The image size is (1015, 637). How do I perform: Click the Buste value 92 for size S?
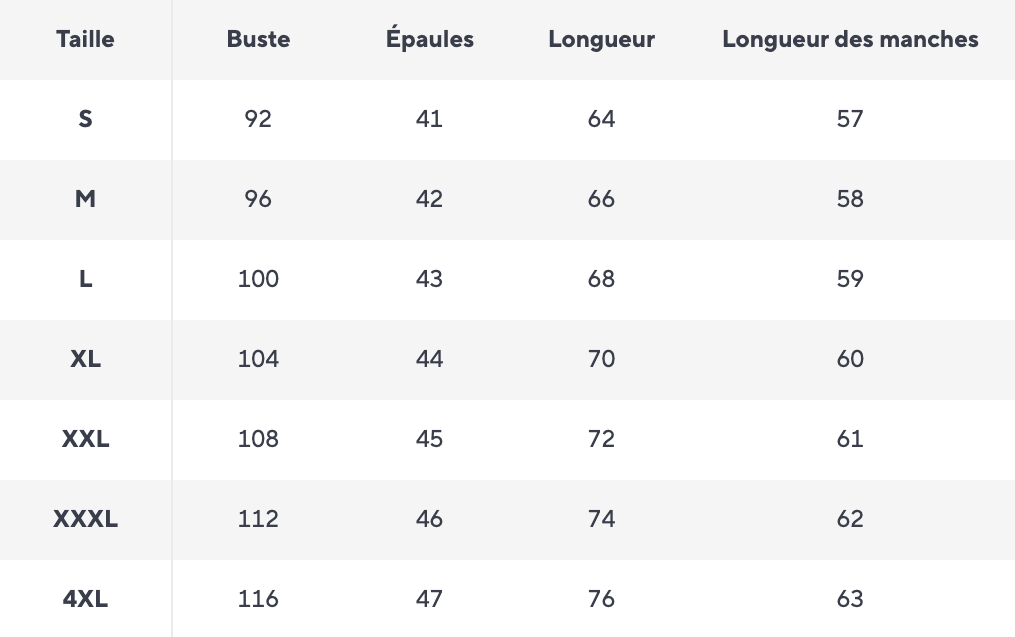258,119
